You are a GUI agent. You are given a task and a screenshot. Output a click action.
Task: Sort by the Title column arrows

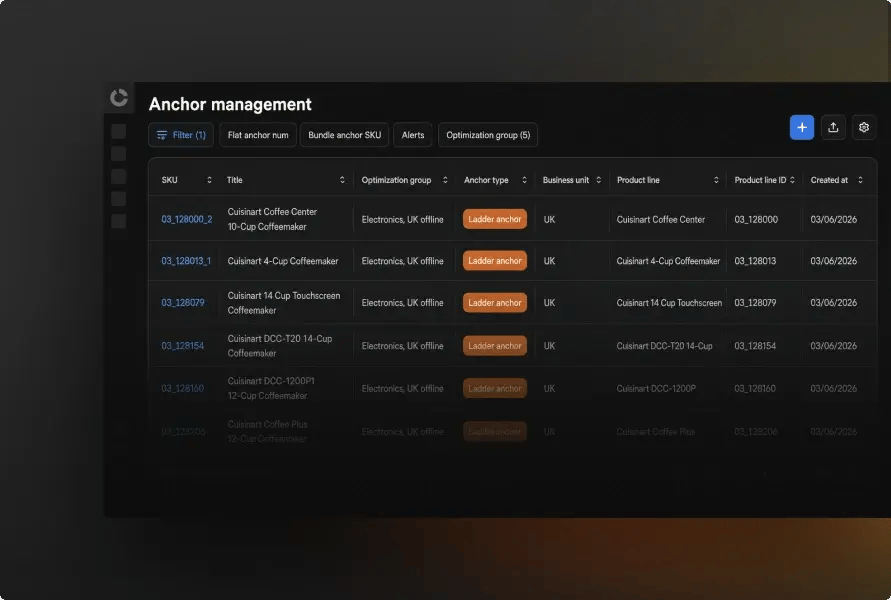point(342,180)
